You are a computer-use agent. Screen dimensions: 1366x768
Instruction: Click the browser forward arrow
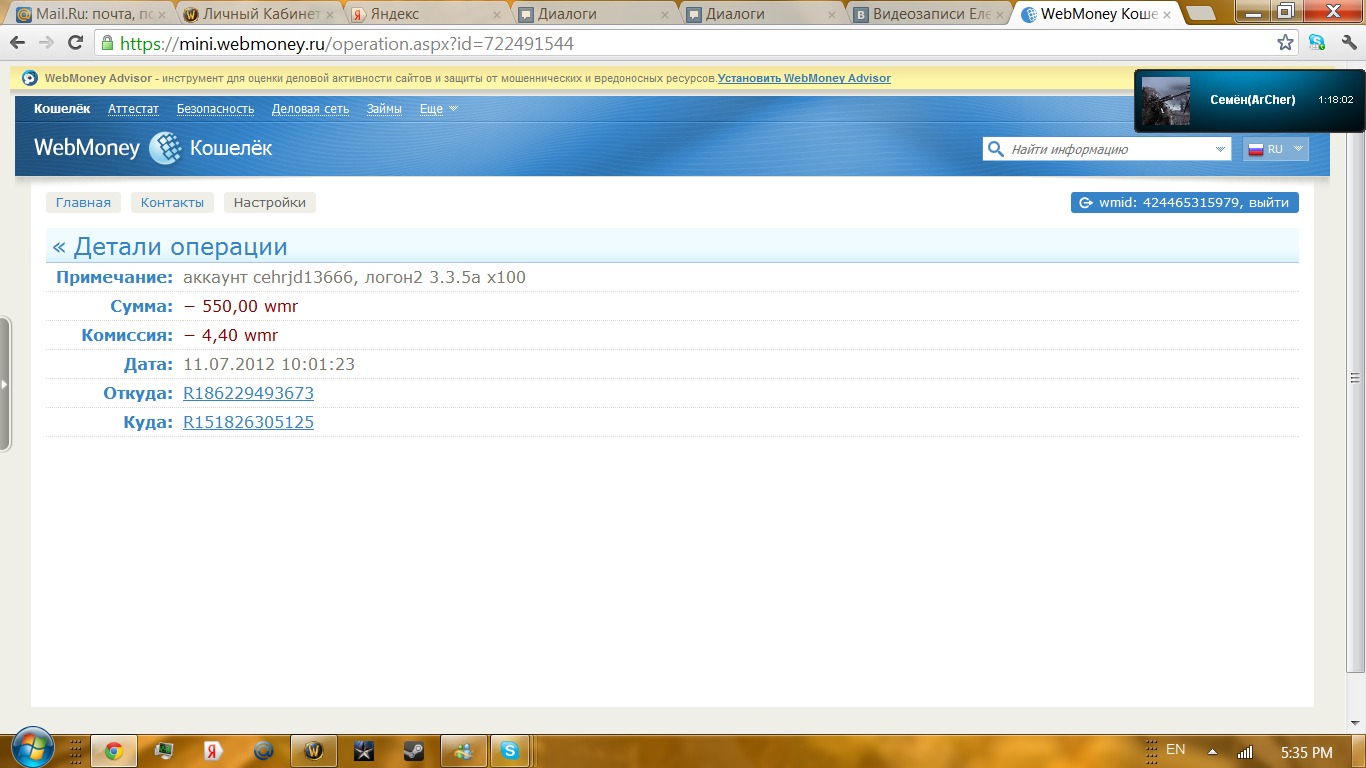pos(46,44)
